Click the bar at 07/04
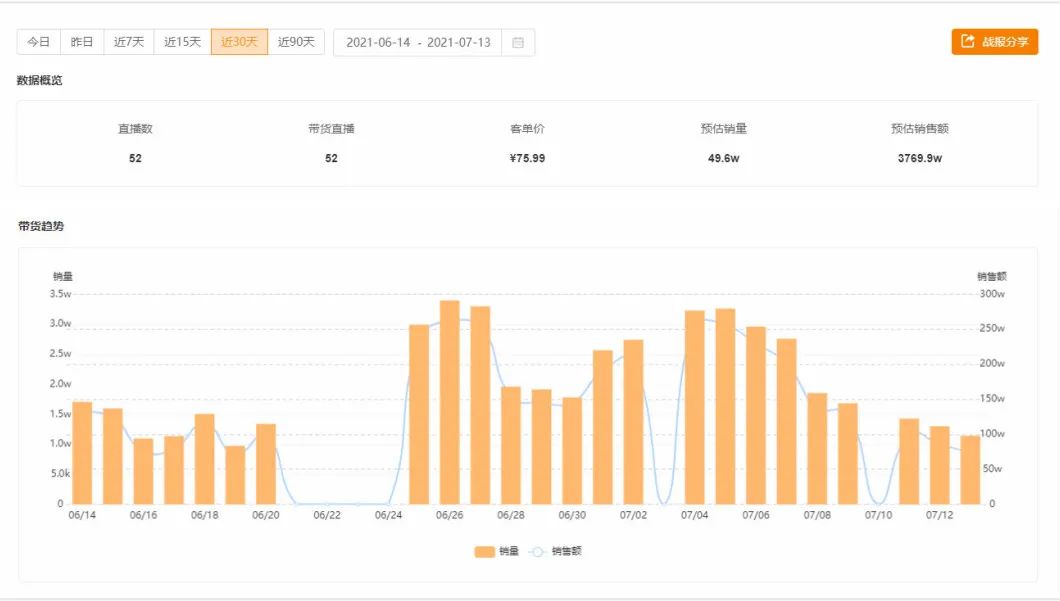Image resolution: width=1060 pixels, height=601 pixels. (x=695, y=407)
